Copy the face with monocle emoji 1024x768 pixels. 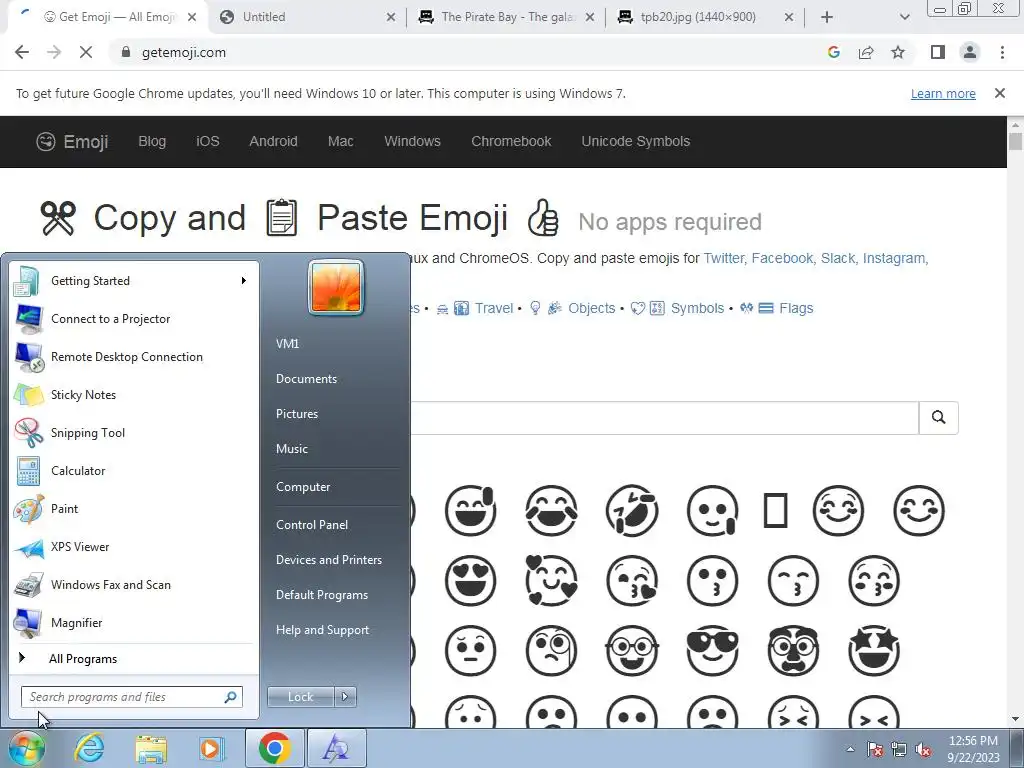point(551,650)
